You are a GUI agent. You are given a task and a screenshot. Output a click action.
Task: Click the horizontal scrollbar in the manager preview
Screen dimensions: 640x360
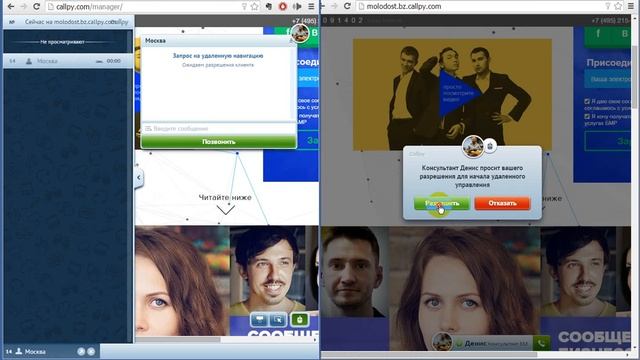click(178, 340)
